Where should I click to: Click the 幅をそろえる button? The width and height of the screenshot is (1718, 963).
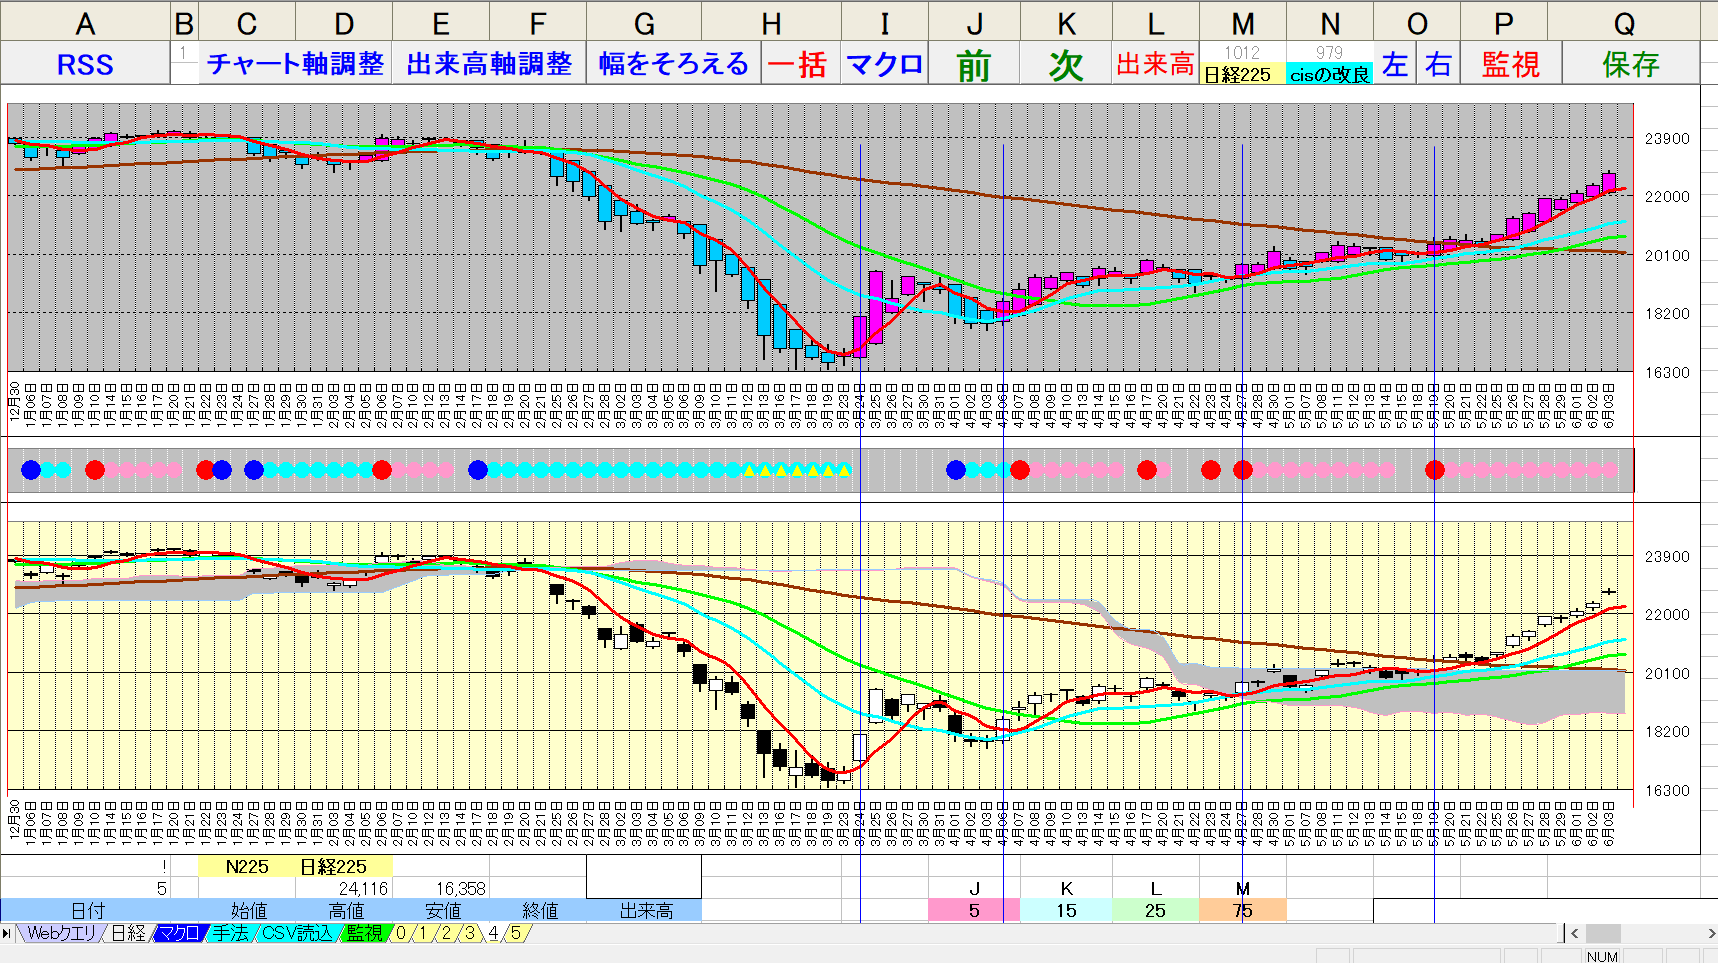point(674,64)
